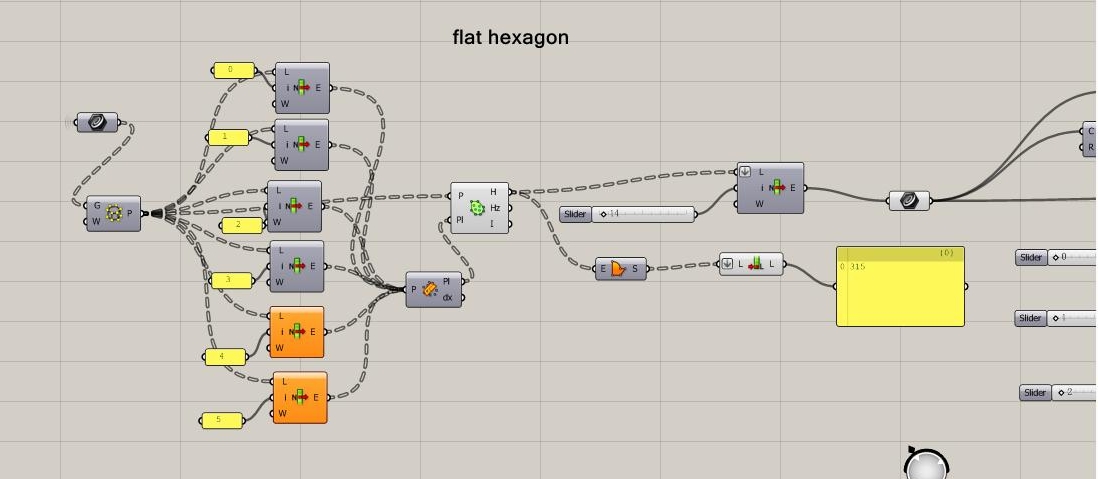The height and width of the screenshot is (479, 1098).
Task: Select the hexagon parameter at far left
Action: click(97, 122)
